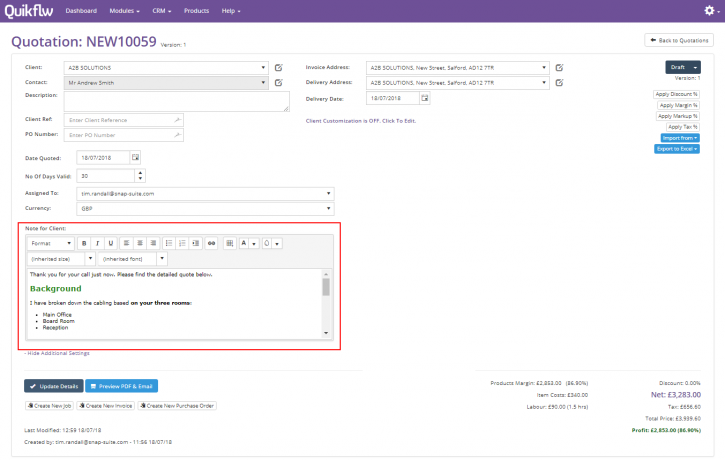
Task: Click the PO Number input field
Action: pyautogui.click(x=124, y=135)
